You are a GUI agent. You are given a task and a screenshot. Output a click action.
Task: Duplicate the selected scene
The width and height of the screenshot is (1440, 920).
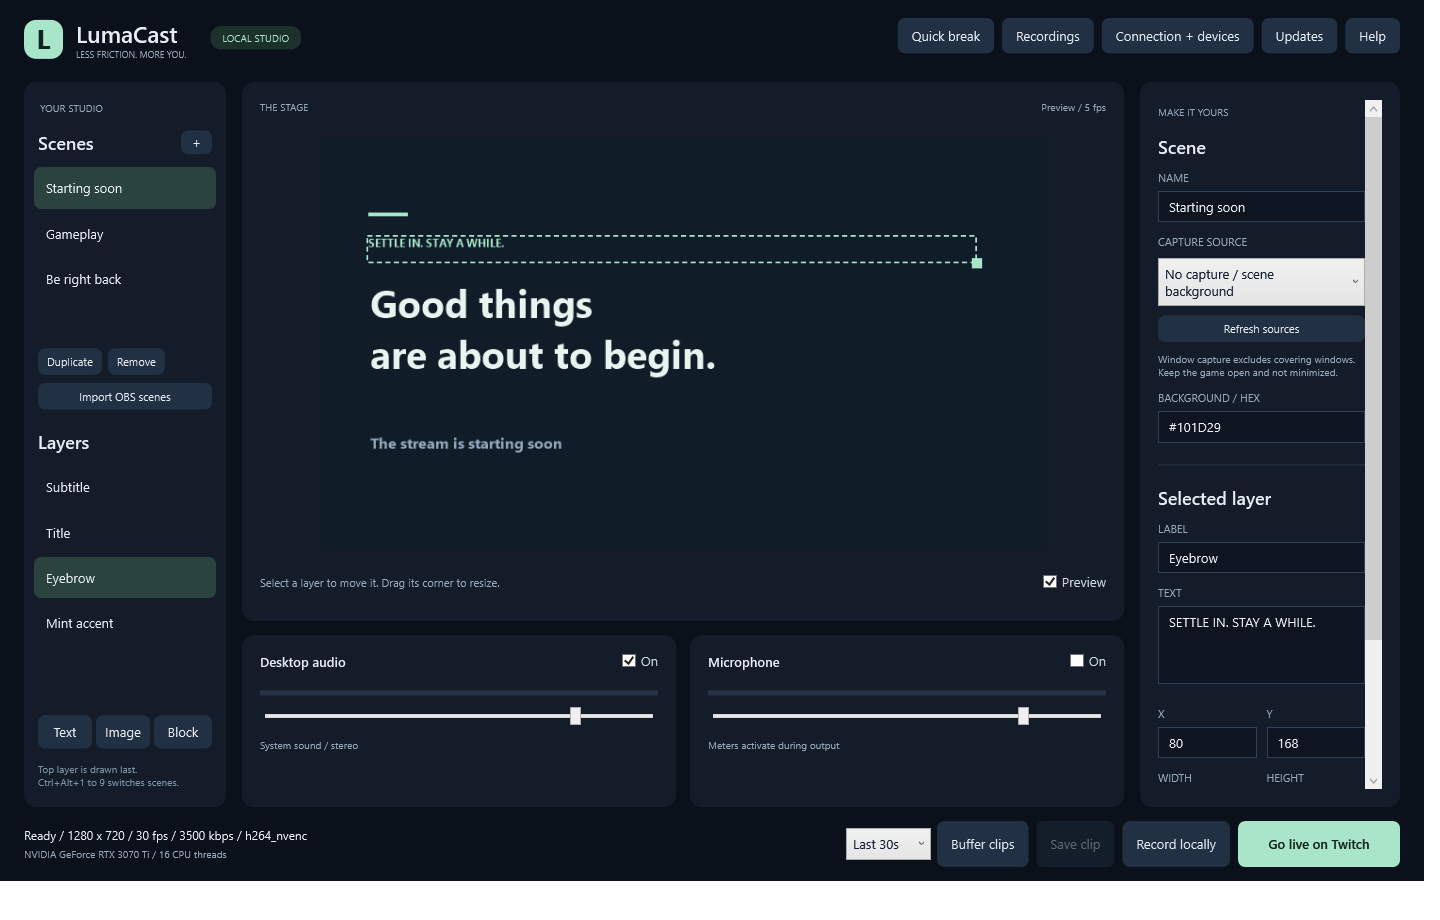click(x=70, y=362)
